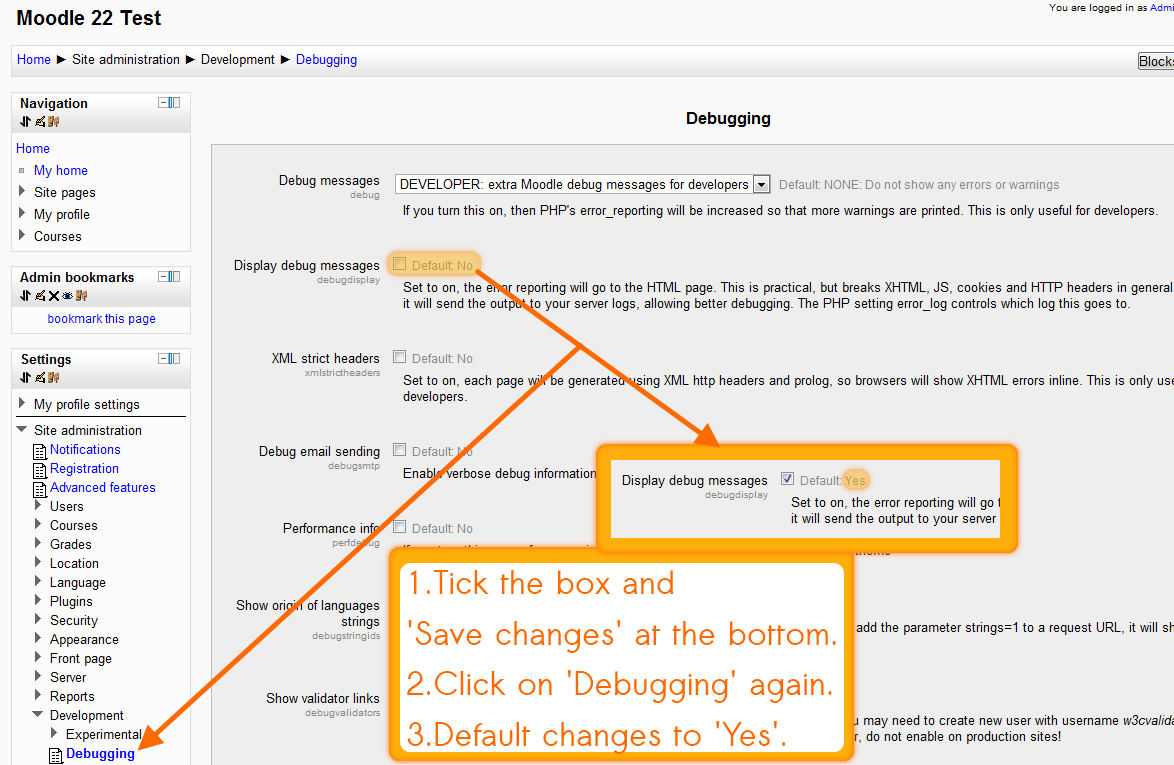Click the page icon beside Advanced features
The image size is (1174, 765).
40,490
